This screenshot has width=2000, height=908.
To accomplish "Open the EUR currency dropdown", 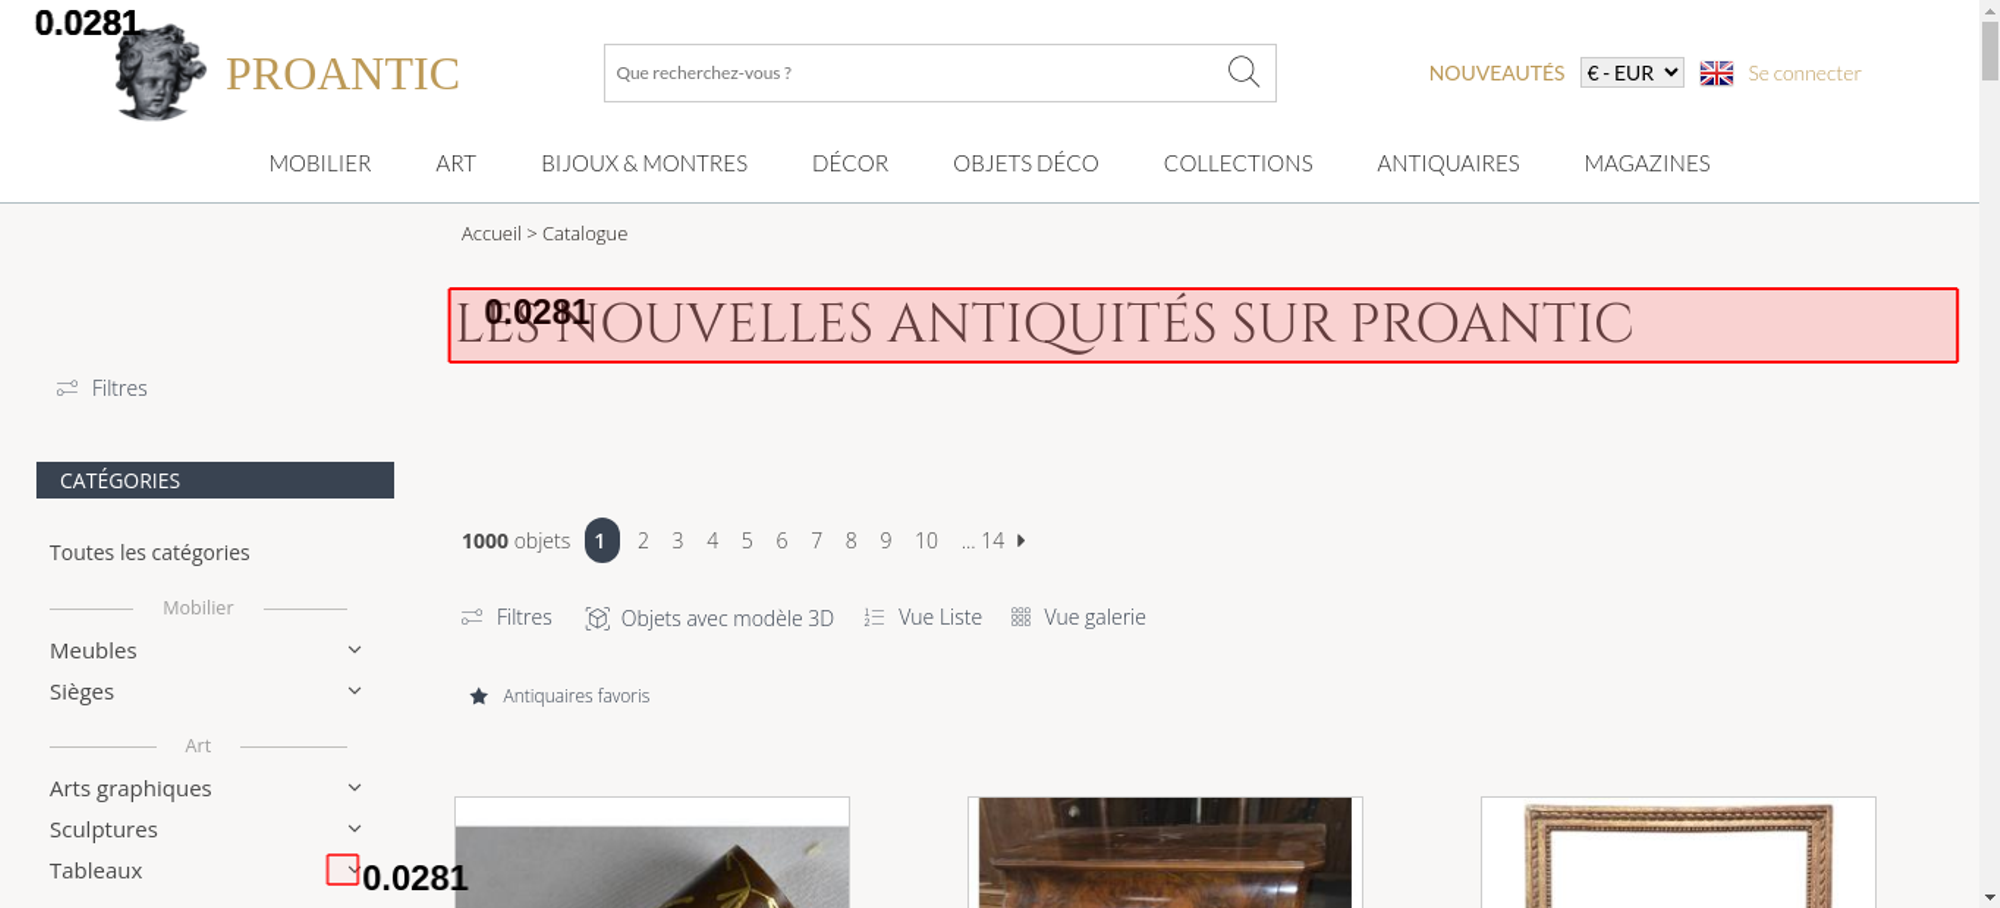I will click(1632, 73).
